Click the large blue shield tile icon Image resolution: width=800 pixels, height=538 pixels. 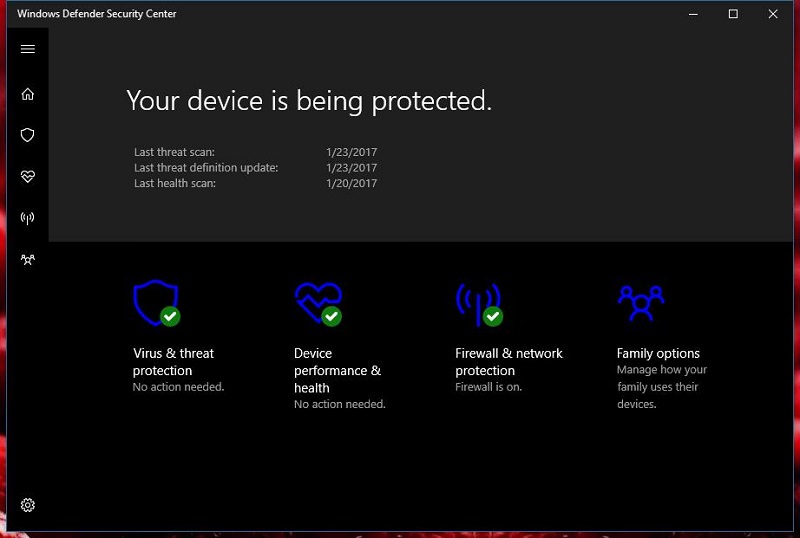point(155,301)
